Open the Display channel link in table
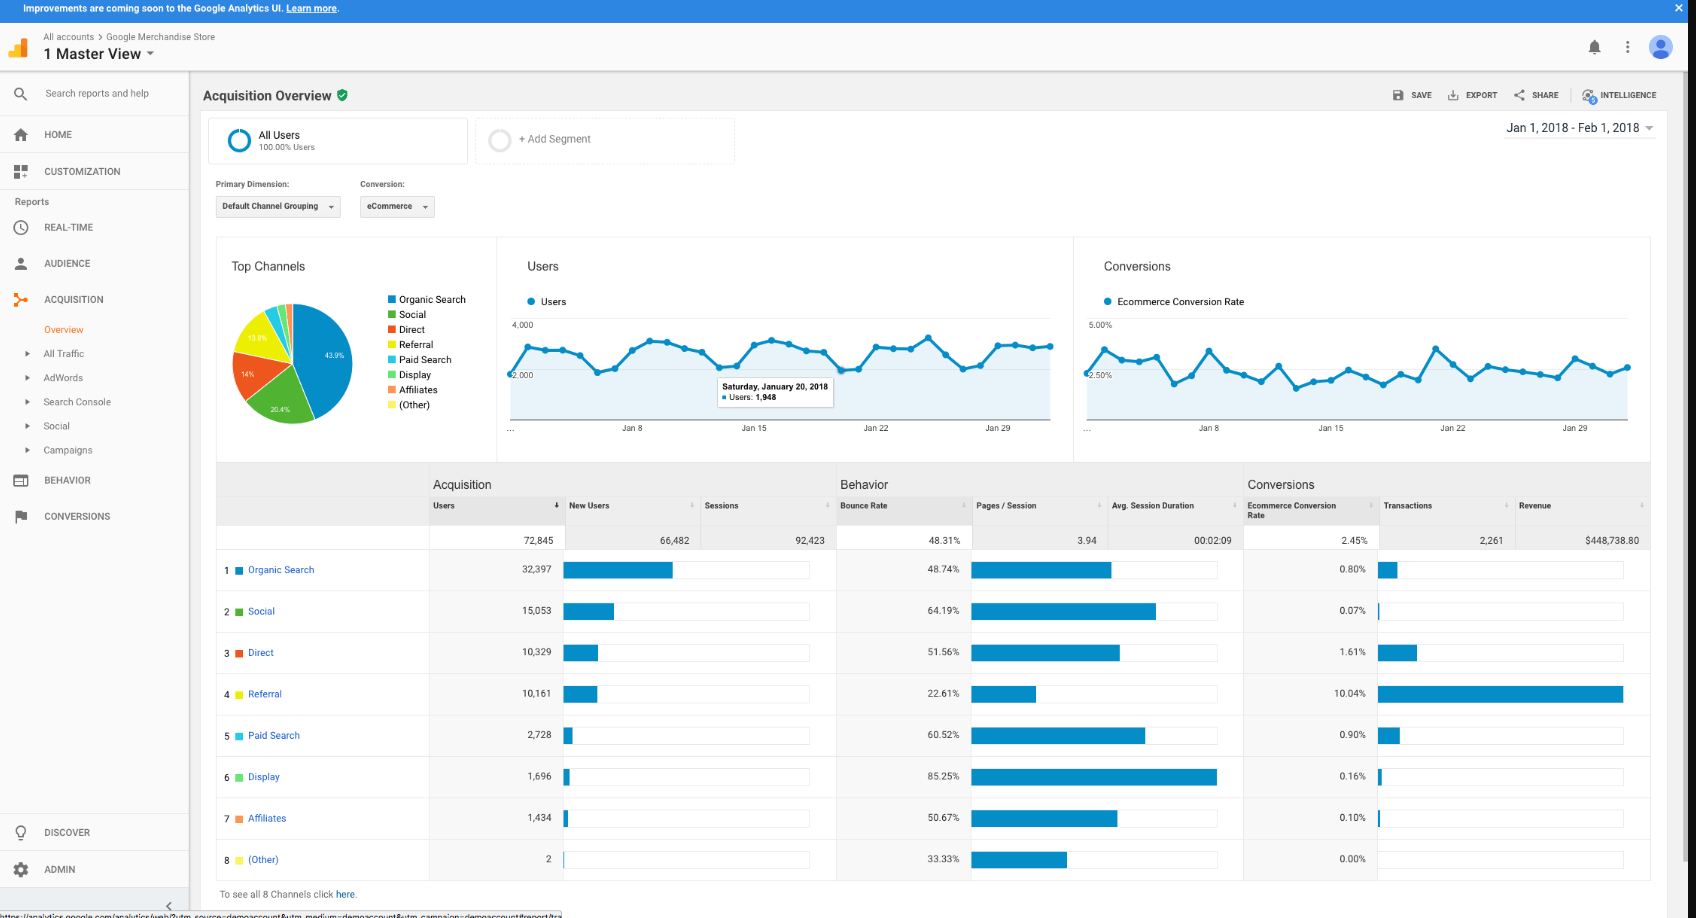Screen dimensions: 1696x918 pyautogui.click(x=264, y=777)
